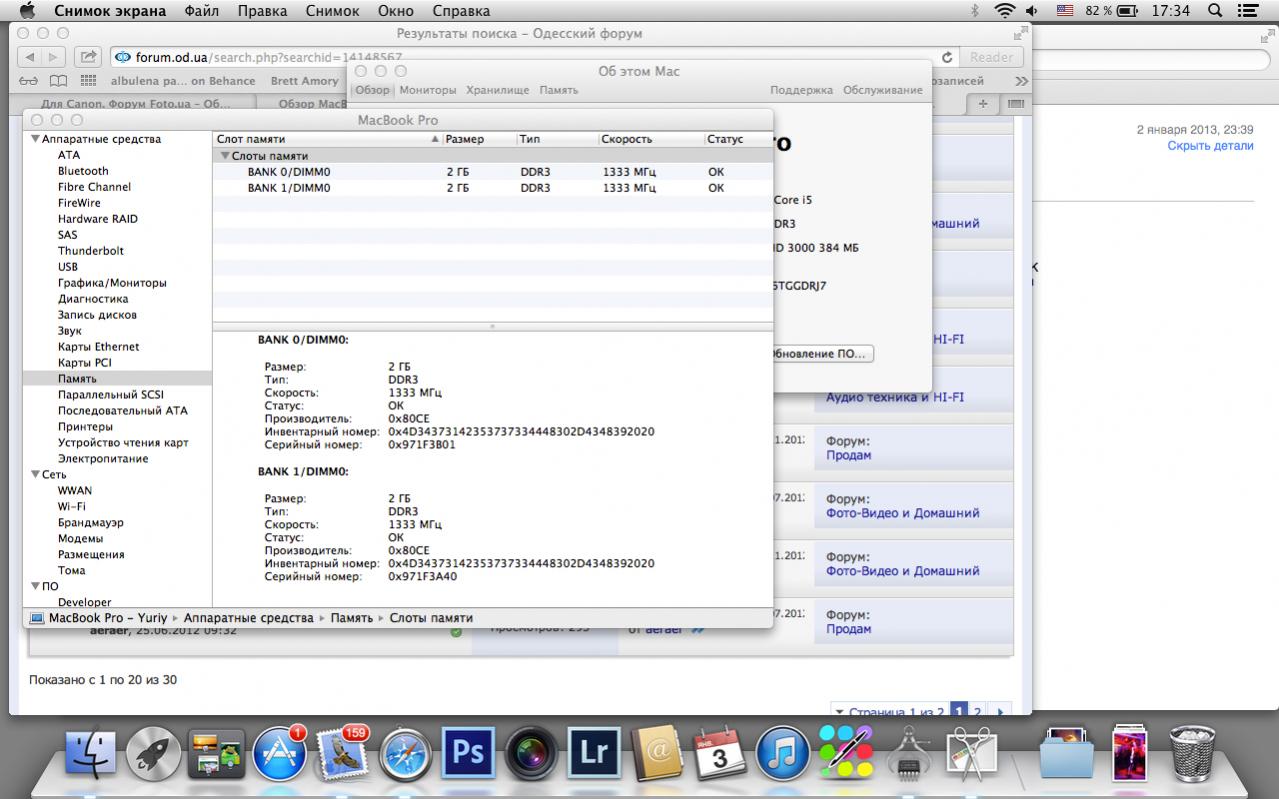Screen dimensions: 1279x799
Task: Open the Apple menu
Action: (x=27, y=11)
